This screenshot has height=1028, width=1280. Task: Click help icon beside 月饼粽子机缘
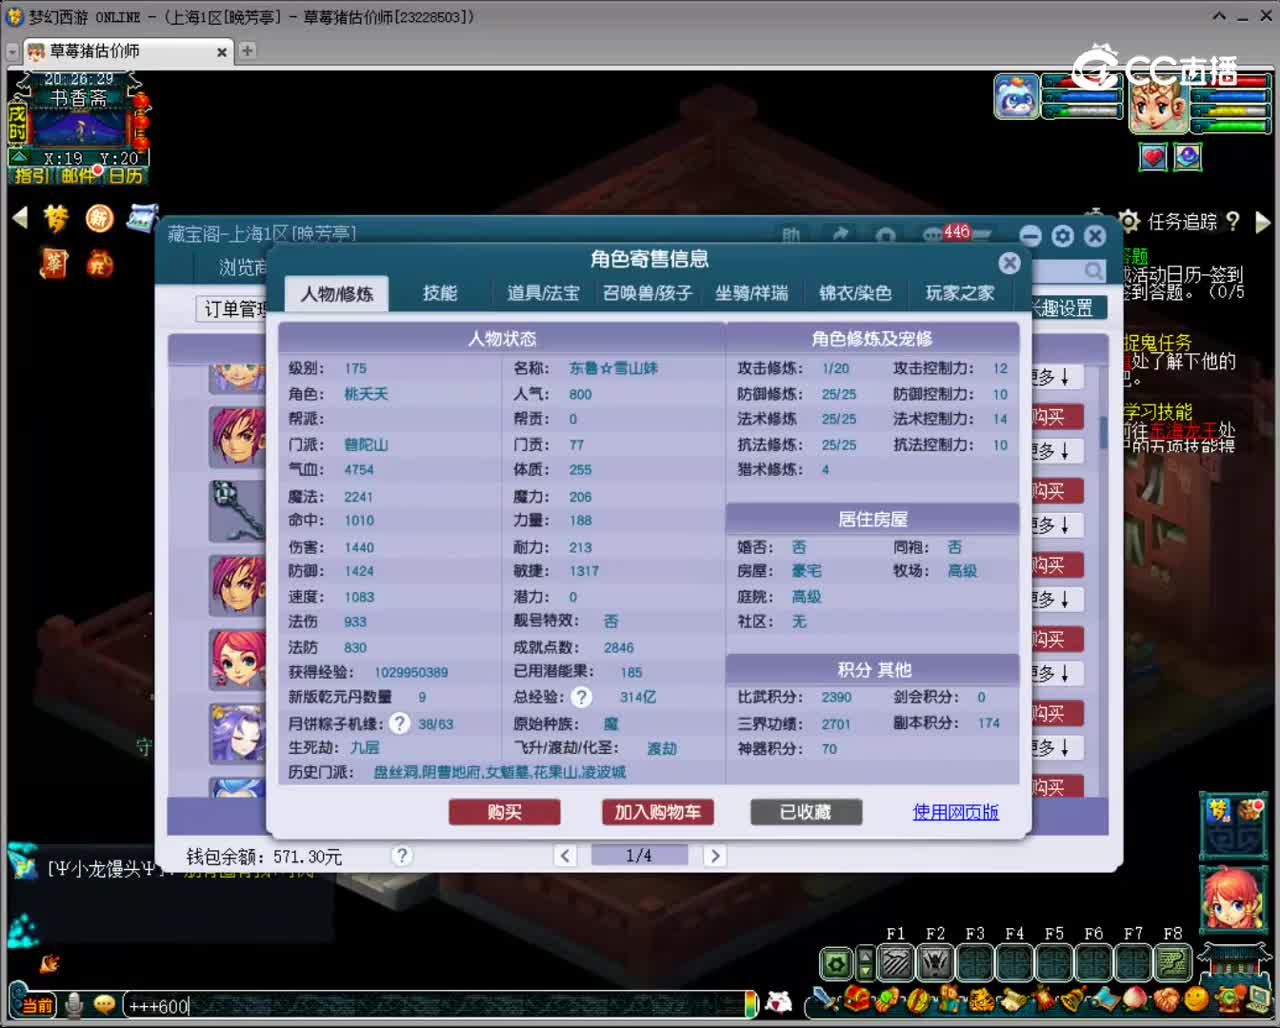pos(400,722)
